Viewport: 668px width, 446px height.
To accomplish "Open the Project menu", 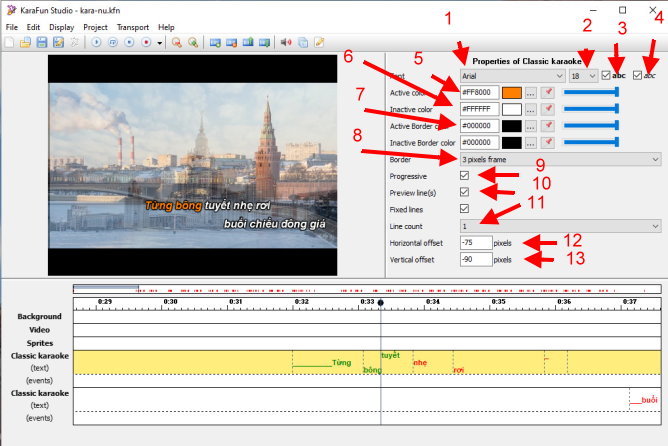I will pyautogui.click(x=96, y=27).
